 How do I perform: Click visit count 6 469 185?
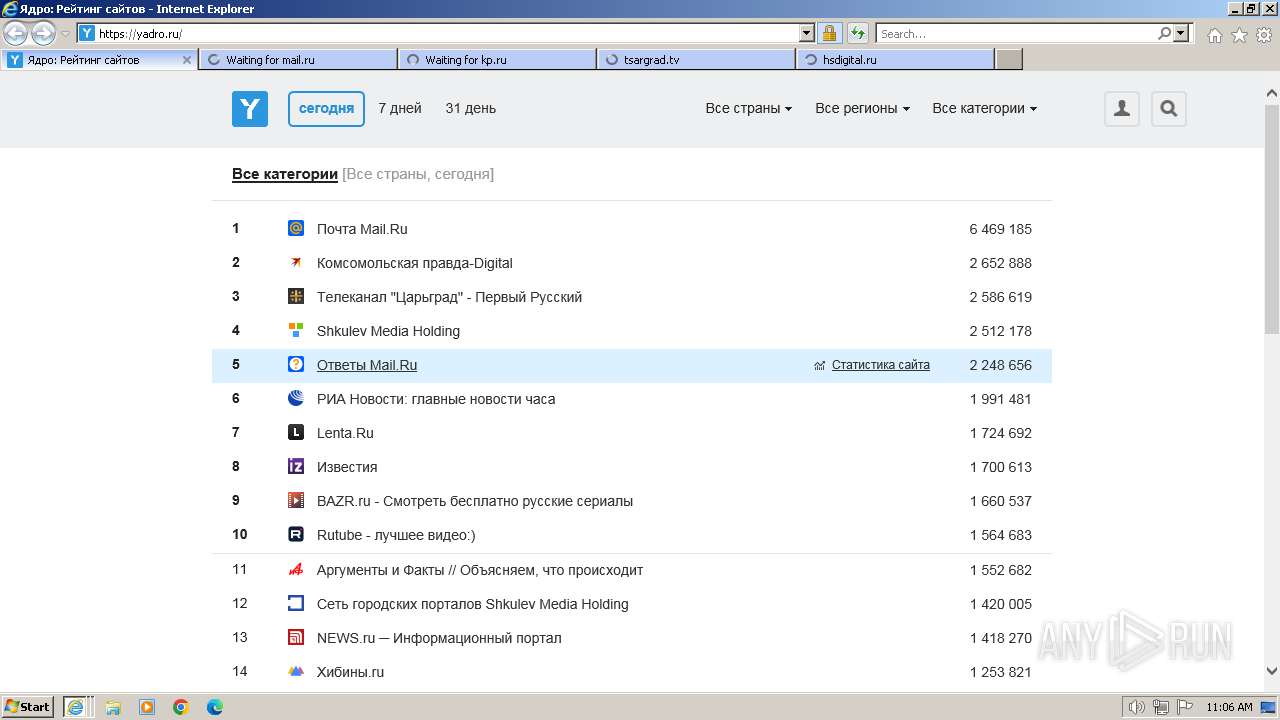pyautogui.click(x=1000, y=229)
